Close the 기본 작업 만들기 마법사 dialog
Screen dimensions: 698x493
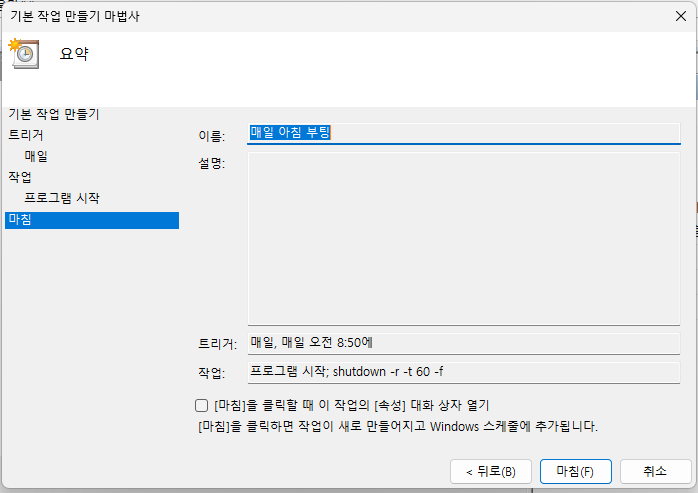tap(680, 16)
